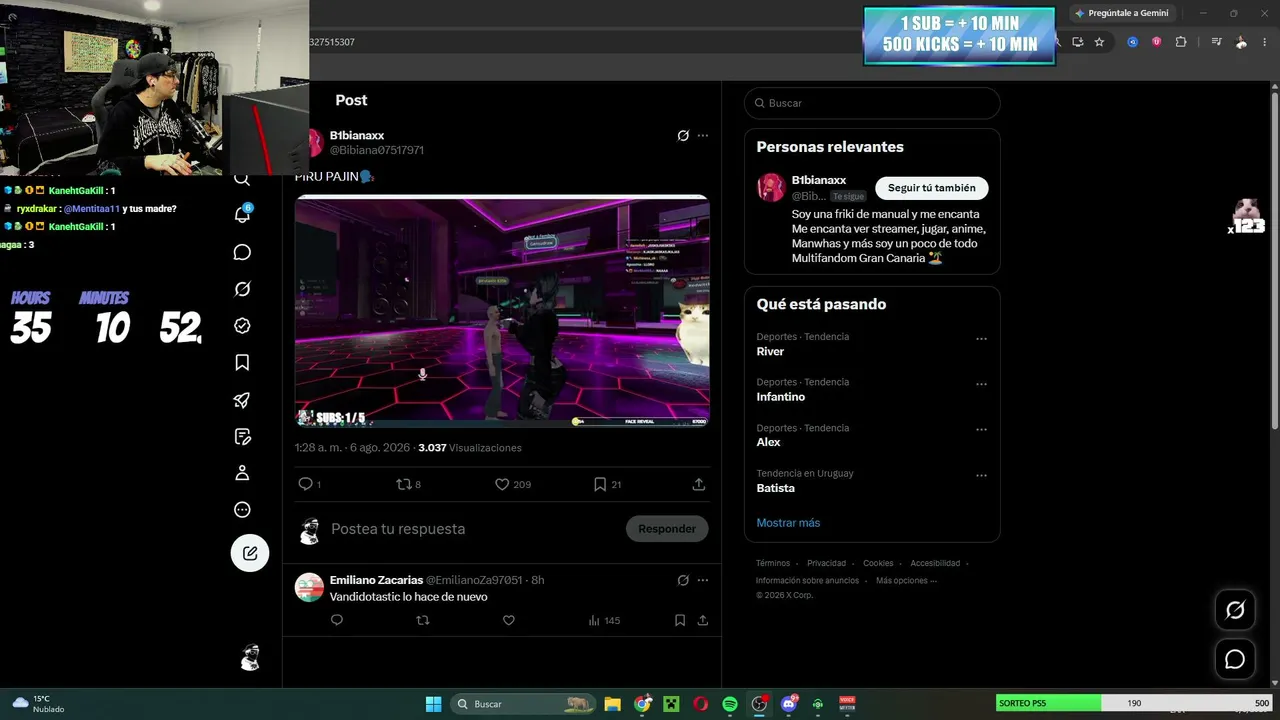This screenshot has height=720, width=1280.
Task: Open Más opciones in the footer
Action: [906, 581]
